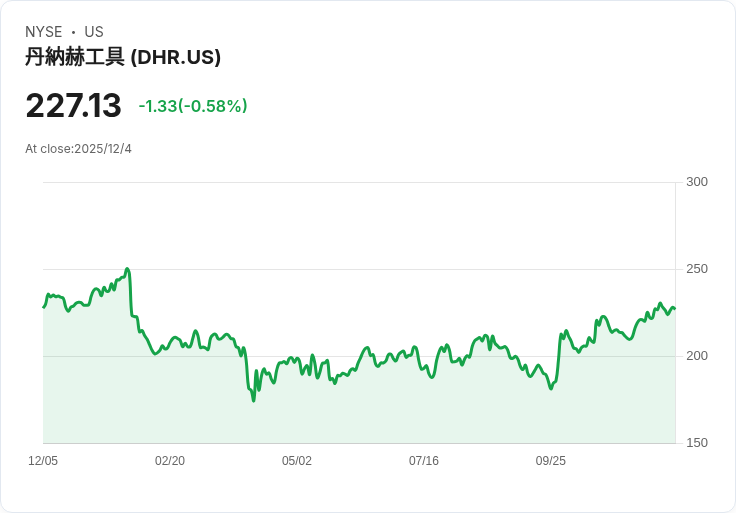Click the 300 y-axis label
This screenshot has height=513, width=736.
[x=697, y=182]
